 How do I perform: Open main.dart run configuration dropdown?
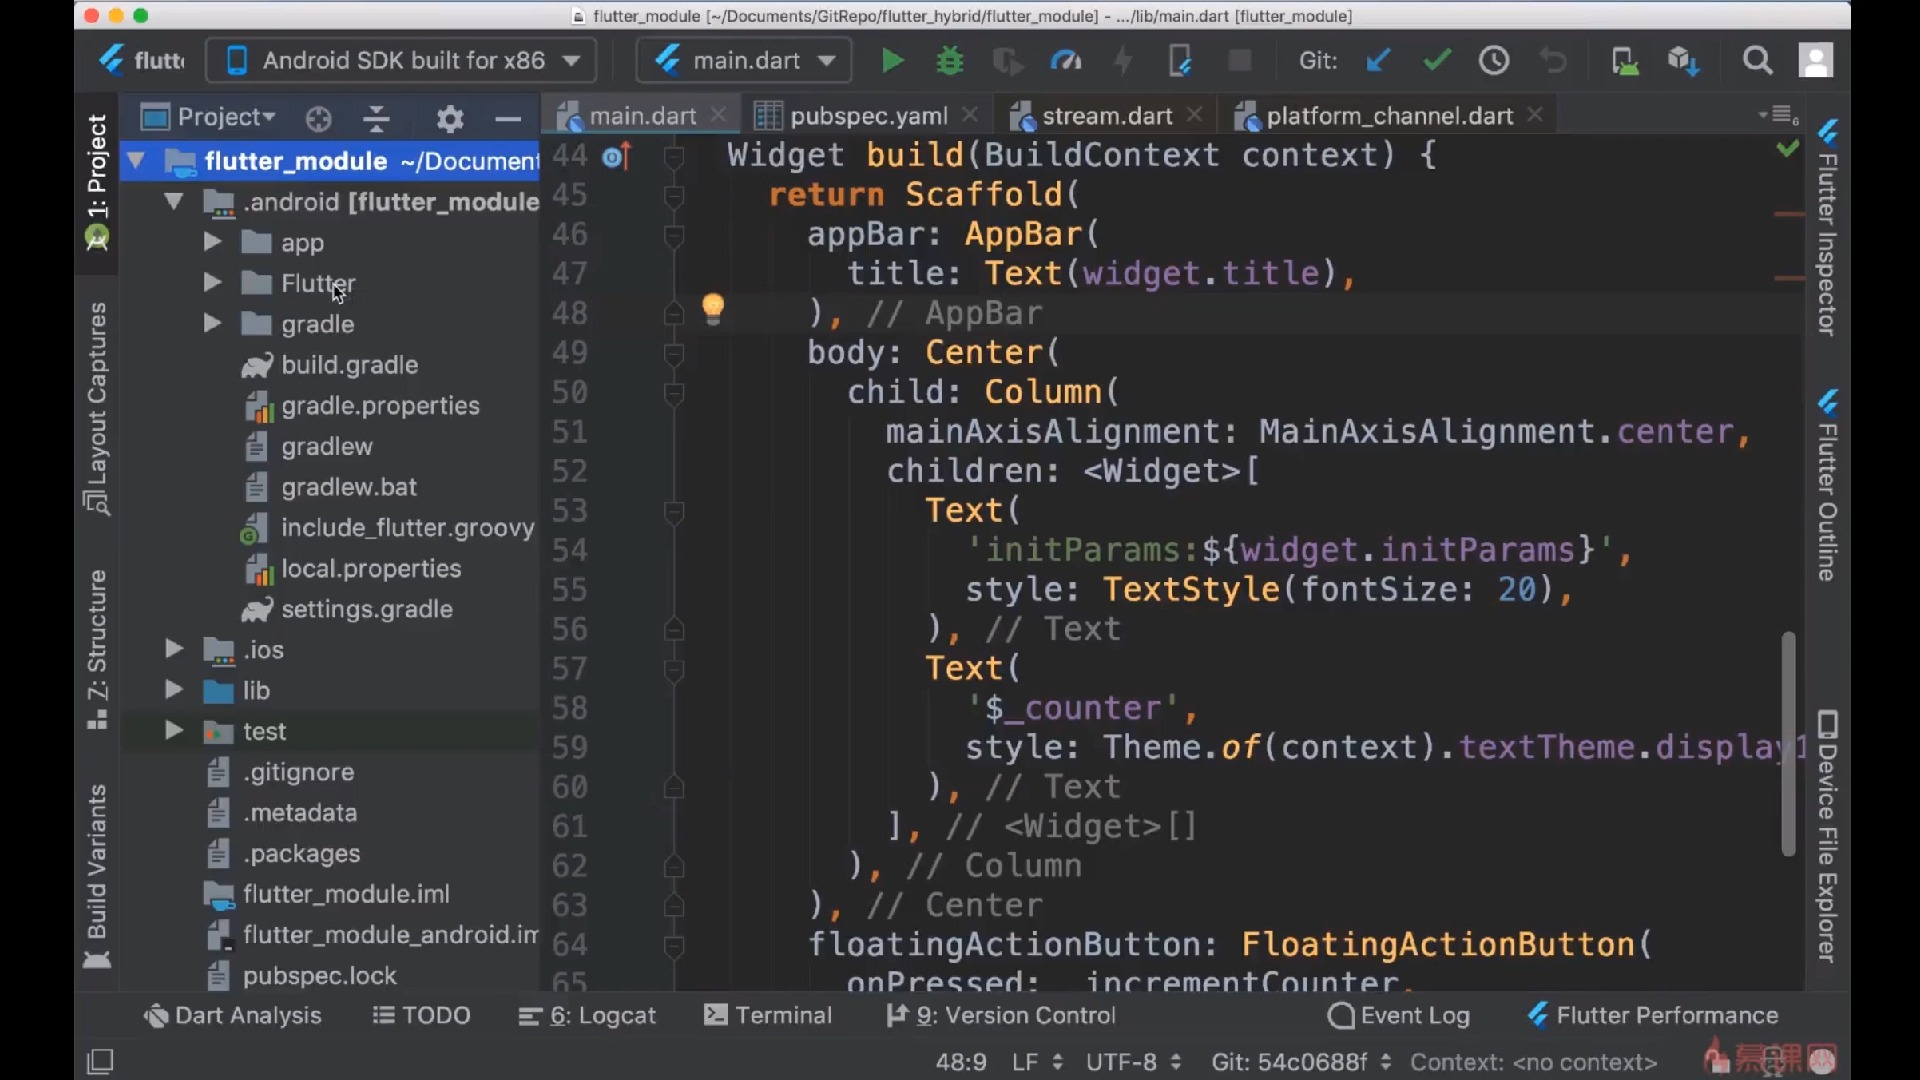tap(744, 61)
